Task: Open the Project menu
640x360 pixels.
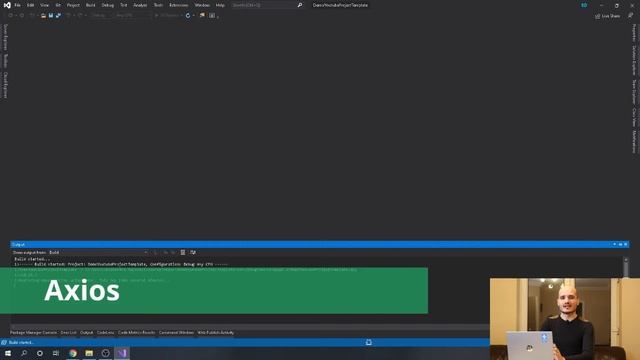Action: (x=73, y=5)
